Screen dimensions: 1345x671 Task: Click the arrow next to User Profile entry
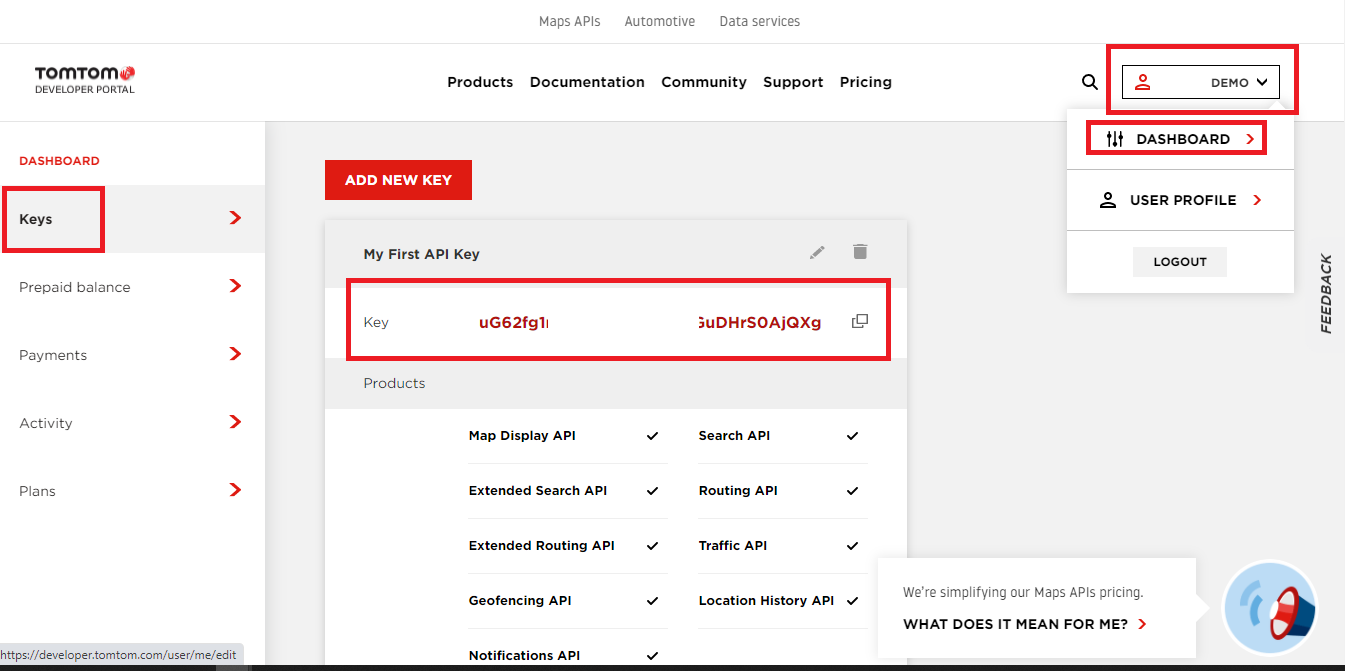tap(1257, 200)
